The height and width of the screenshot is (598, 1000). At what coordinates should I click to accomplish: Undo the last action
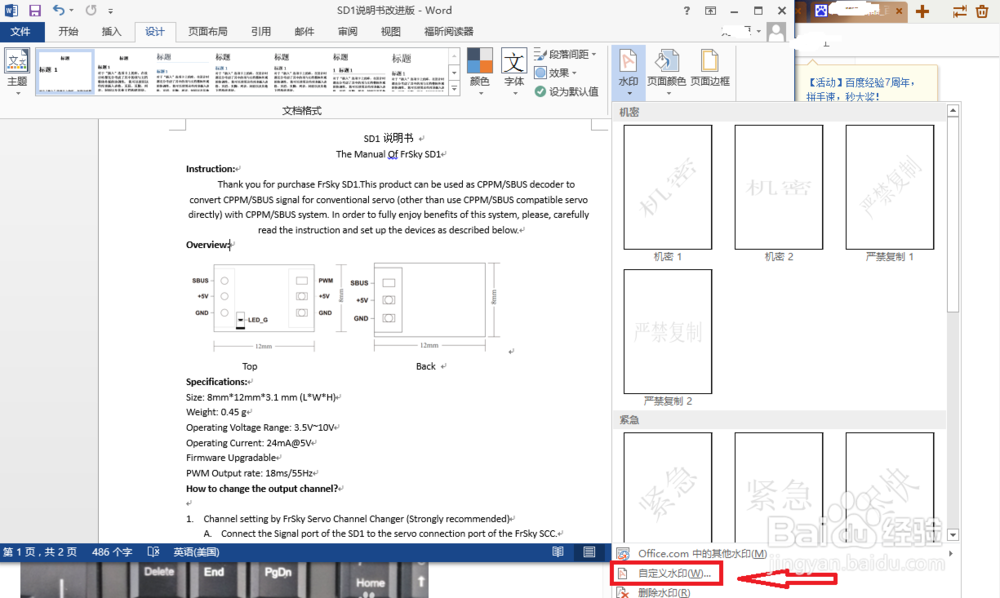58,10
